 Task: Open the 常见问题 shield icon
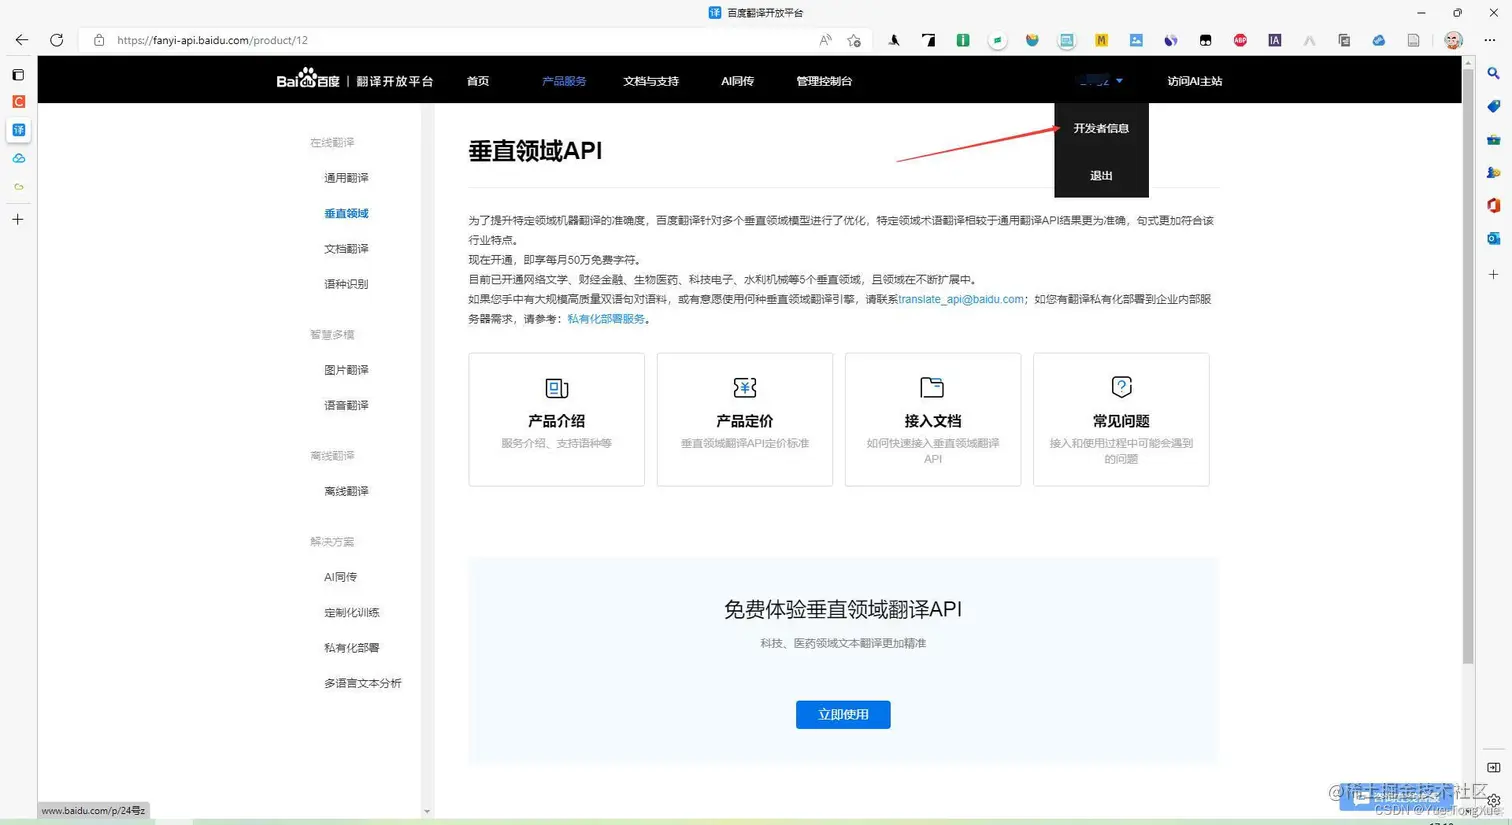[x=1121, y=387]
